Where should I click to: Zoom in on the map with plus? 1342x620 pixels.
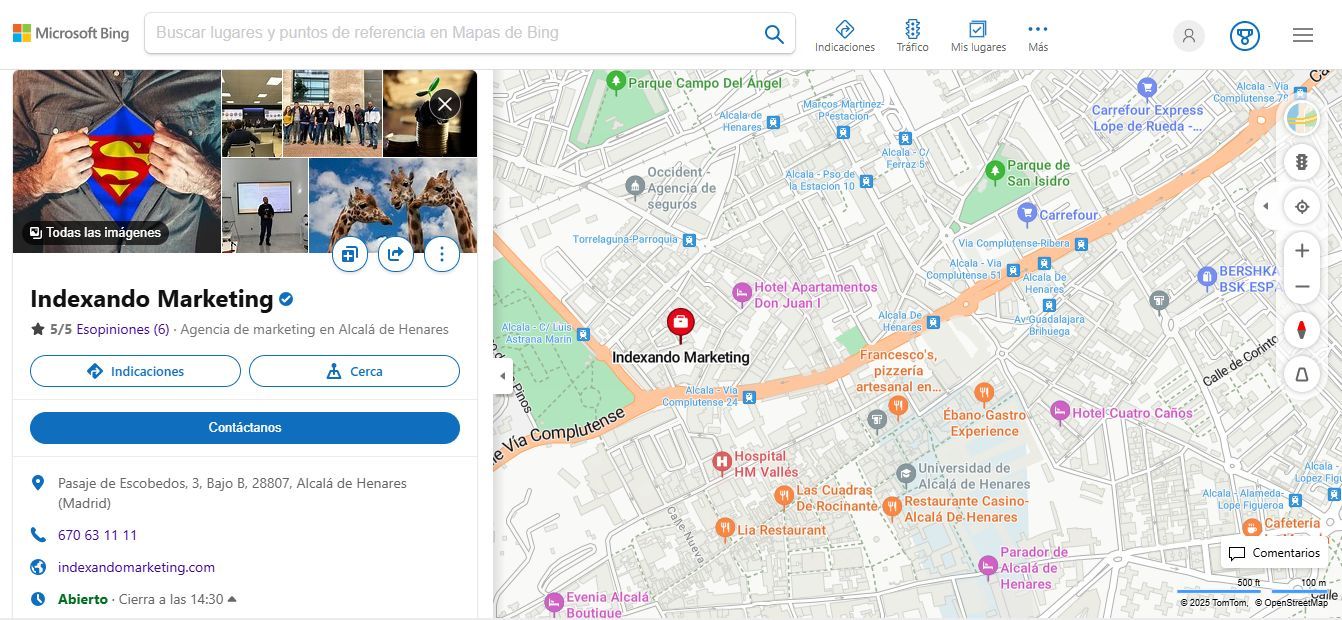click(x=1301, y=251)
